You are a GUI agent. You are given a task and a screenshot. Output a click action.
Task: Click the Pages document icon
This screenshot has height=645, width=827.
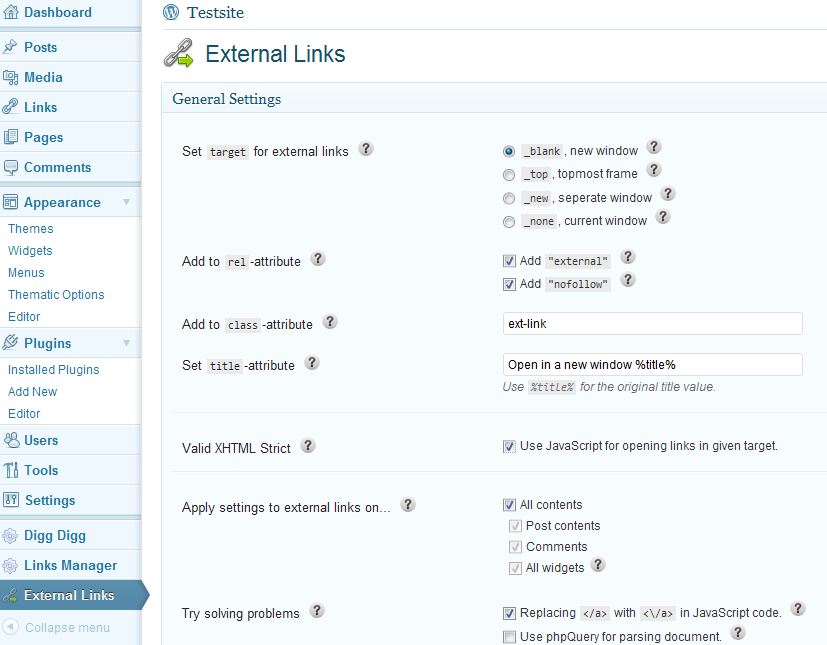tap(10, 137)
